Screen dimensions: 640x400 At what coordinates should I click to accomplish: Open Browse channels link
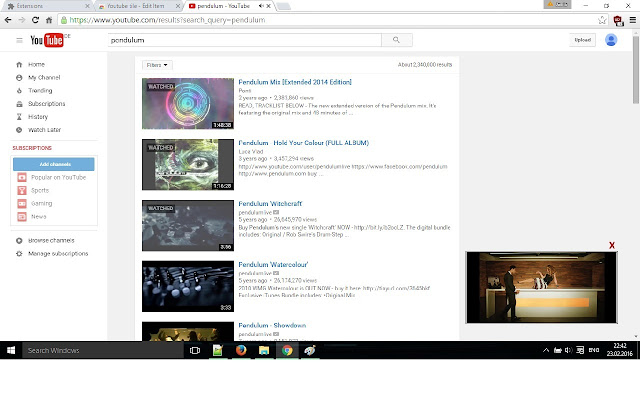(51, 240)
